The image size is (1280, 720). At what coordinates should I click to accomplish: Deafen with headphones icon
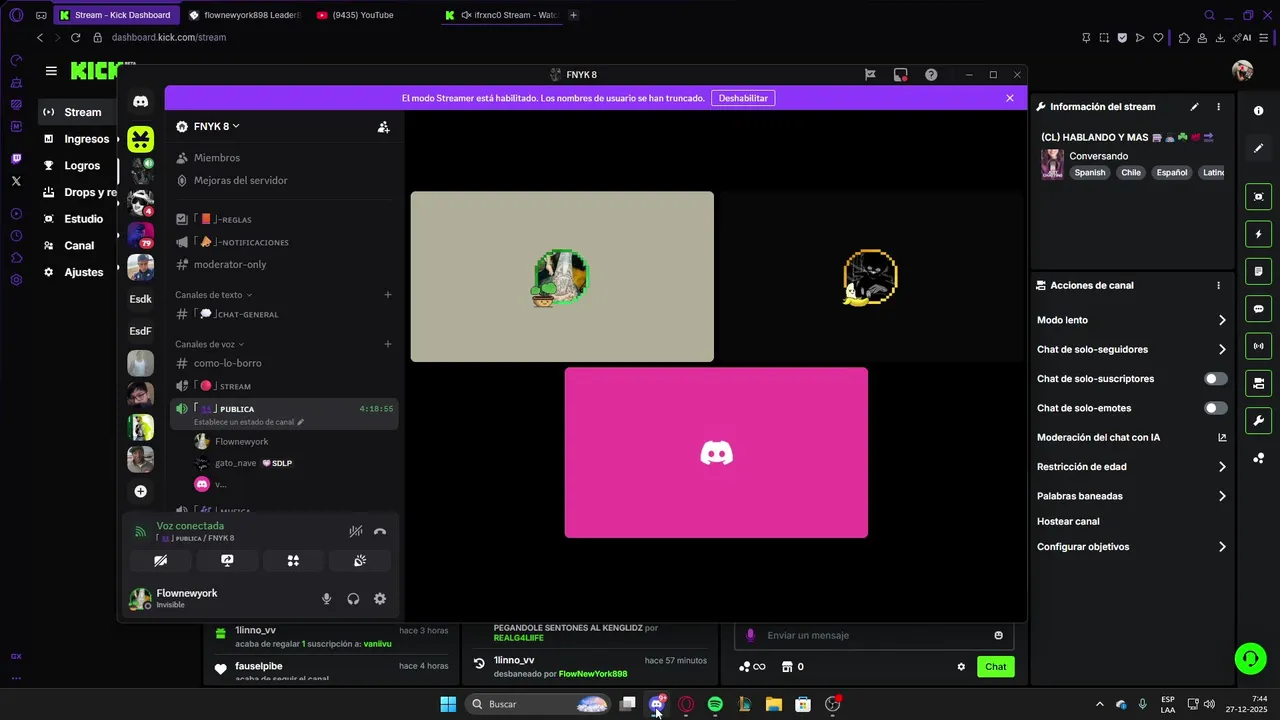click(x=353, y=599)
